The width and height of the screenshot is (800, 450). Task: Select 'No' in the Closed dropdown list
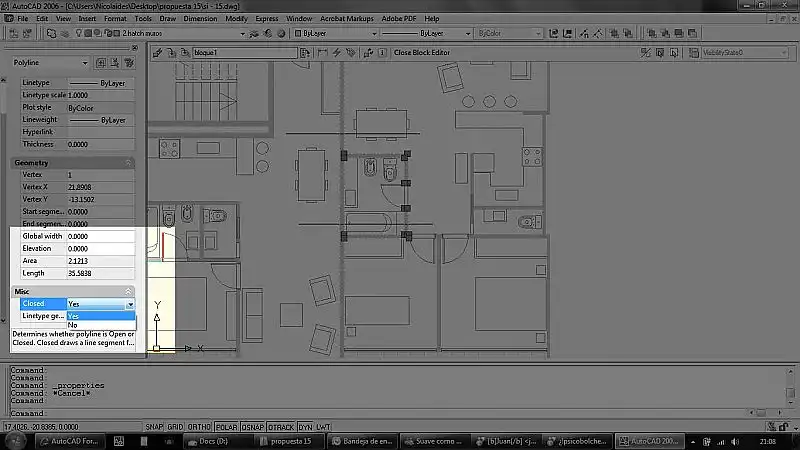73,325
